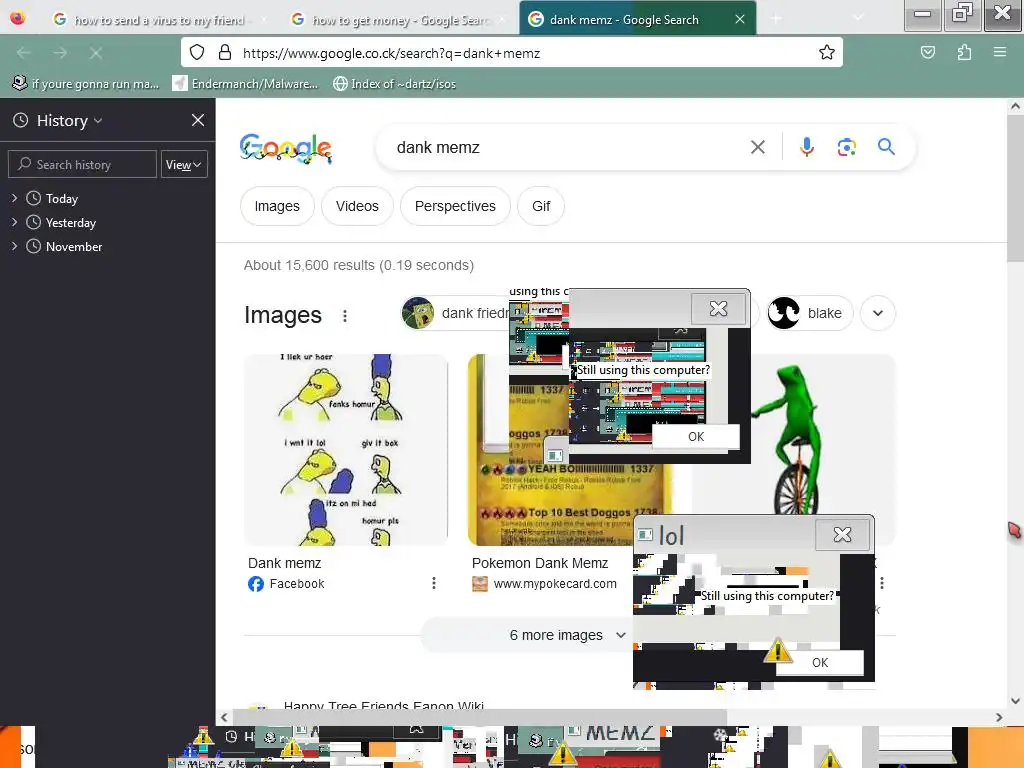This screenshot has width=1024, height=768.
Task: Bookmark this page with the star icon
Action: coord(827,52)
